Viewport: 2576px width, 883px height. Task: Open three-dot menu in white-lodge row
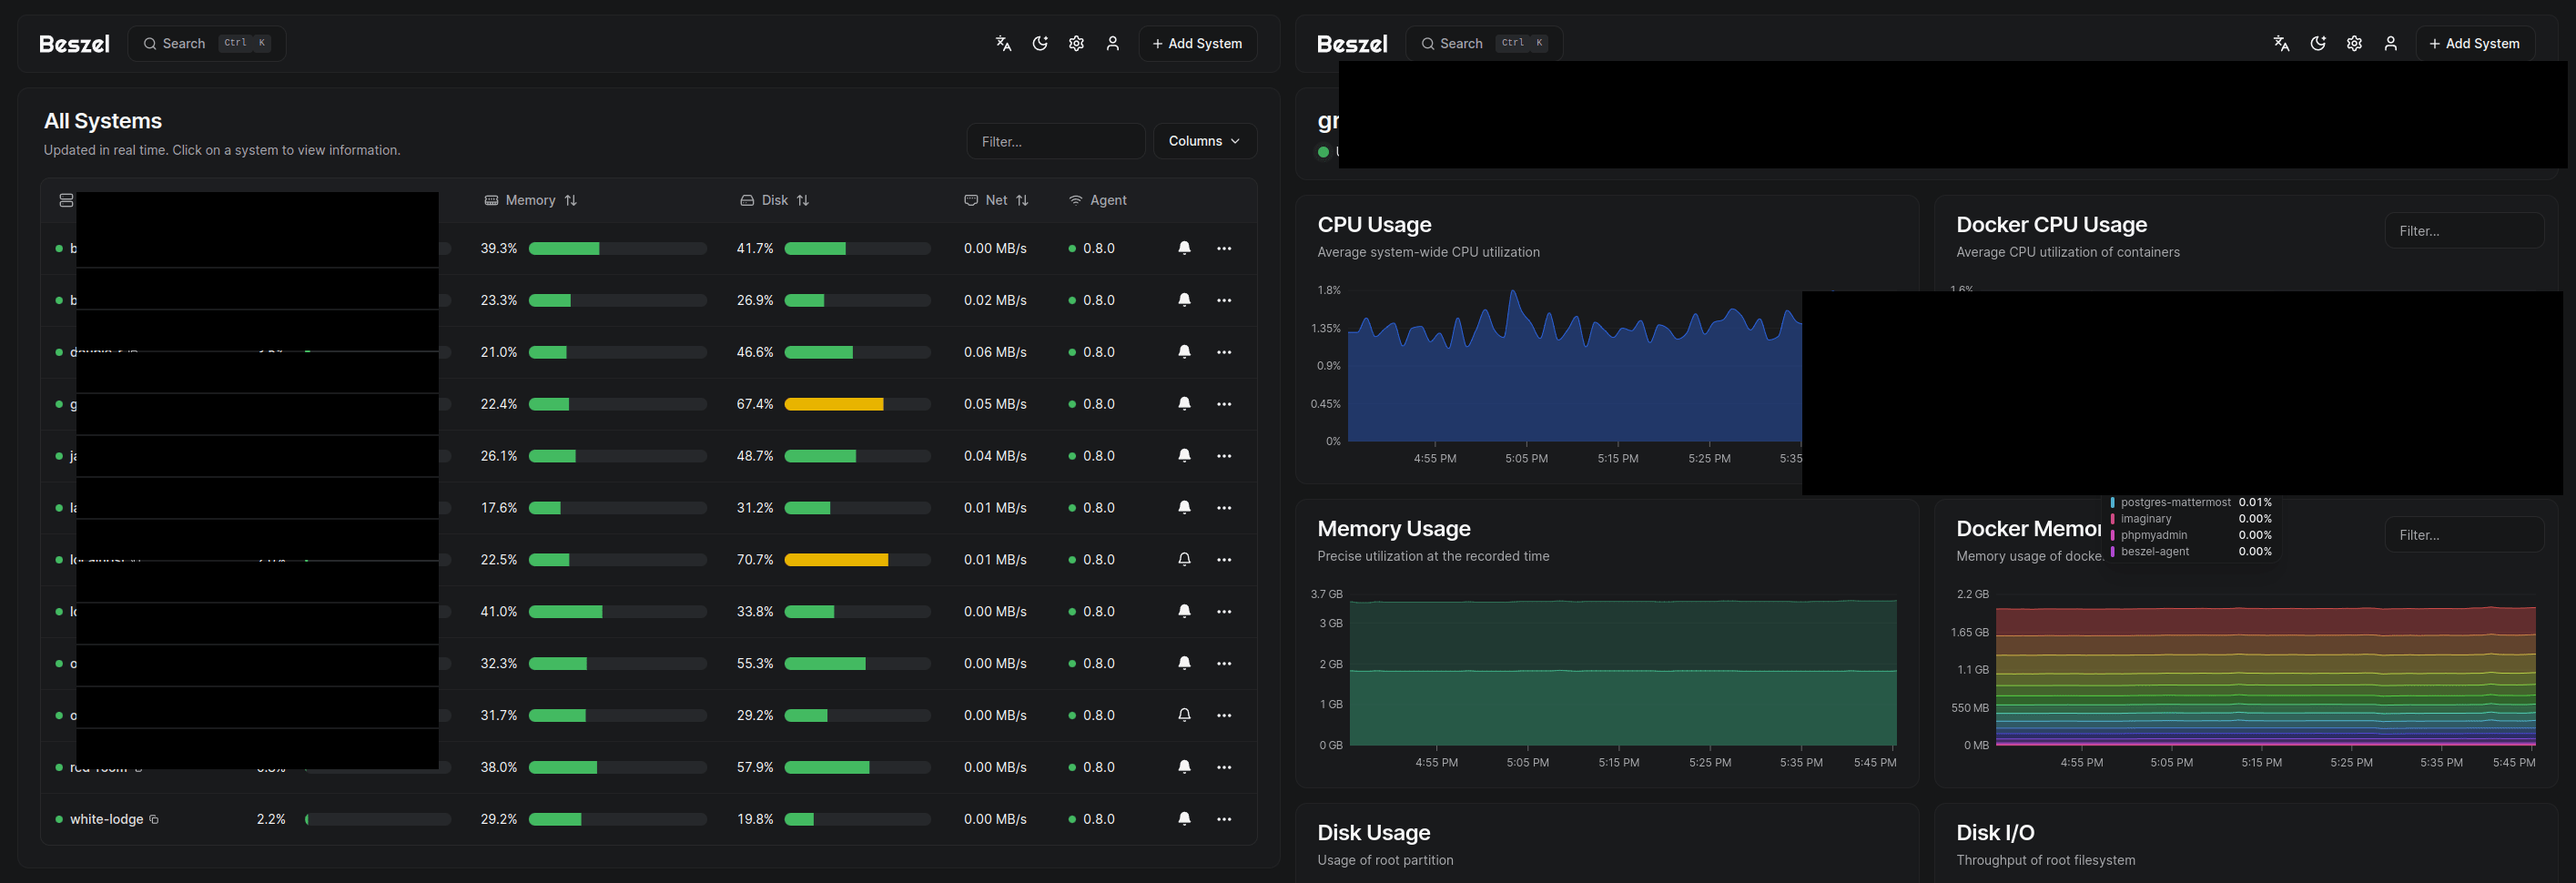pos(1224,819)
